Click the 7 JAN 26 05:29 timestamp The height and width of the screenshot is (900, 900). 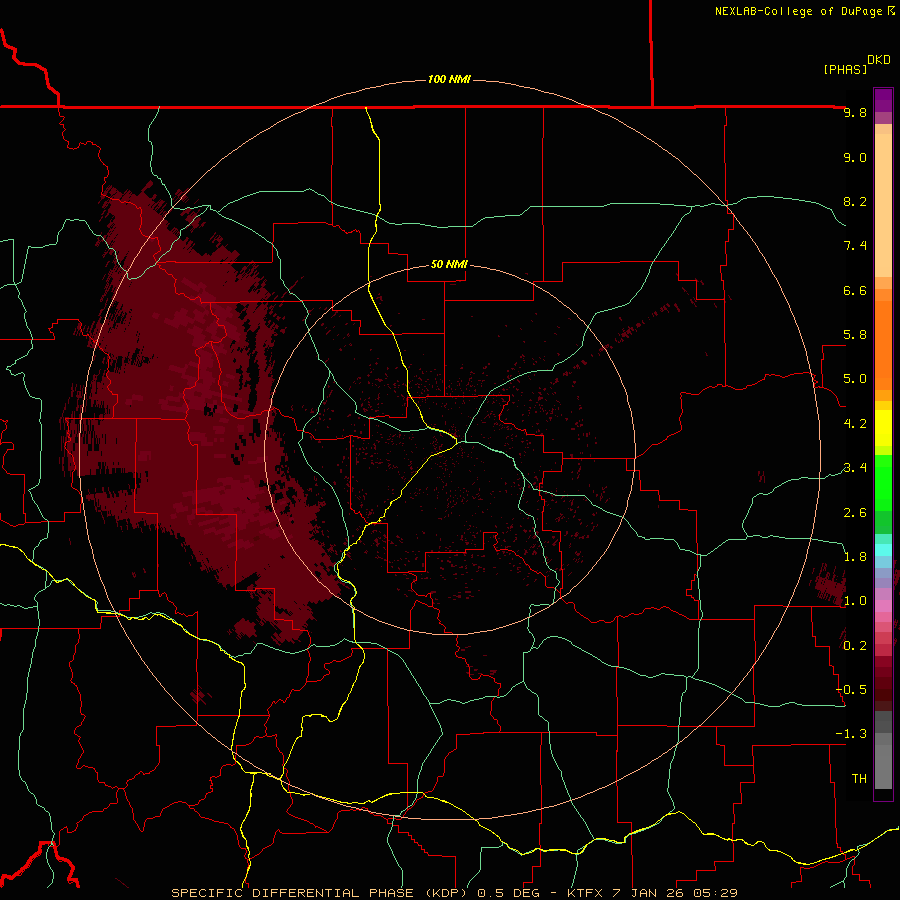point(676,893)
